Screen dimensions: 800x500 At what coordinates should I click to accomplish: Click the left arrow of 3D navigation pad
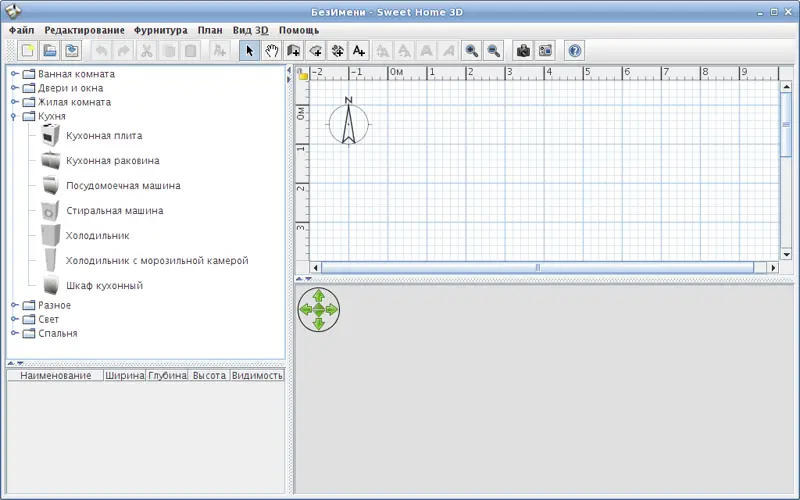305,309
